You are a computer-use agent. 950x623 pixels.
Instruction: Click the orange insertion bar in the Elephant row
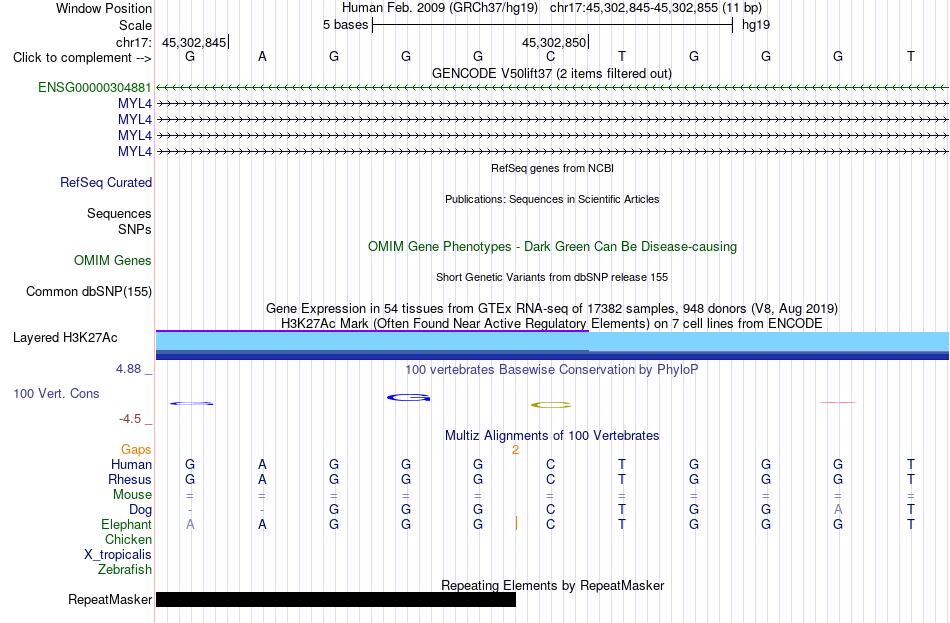coord(516,524)
